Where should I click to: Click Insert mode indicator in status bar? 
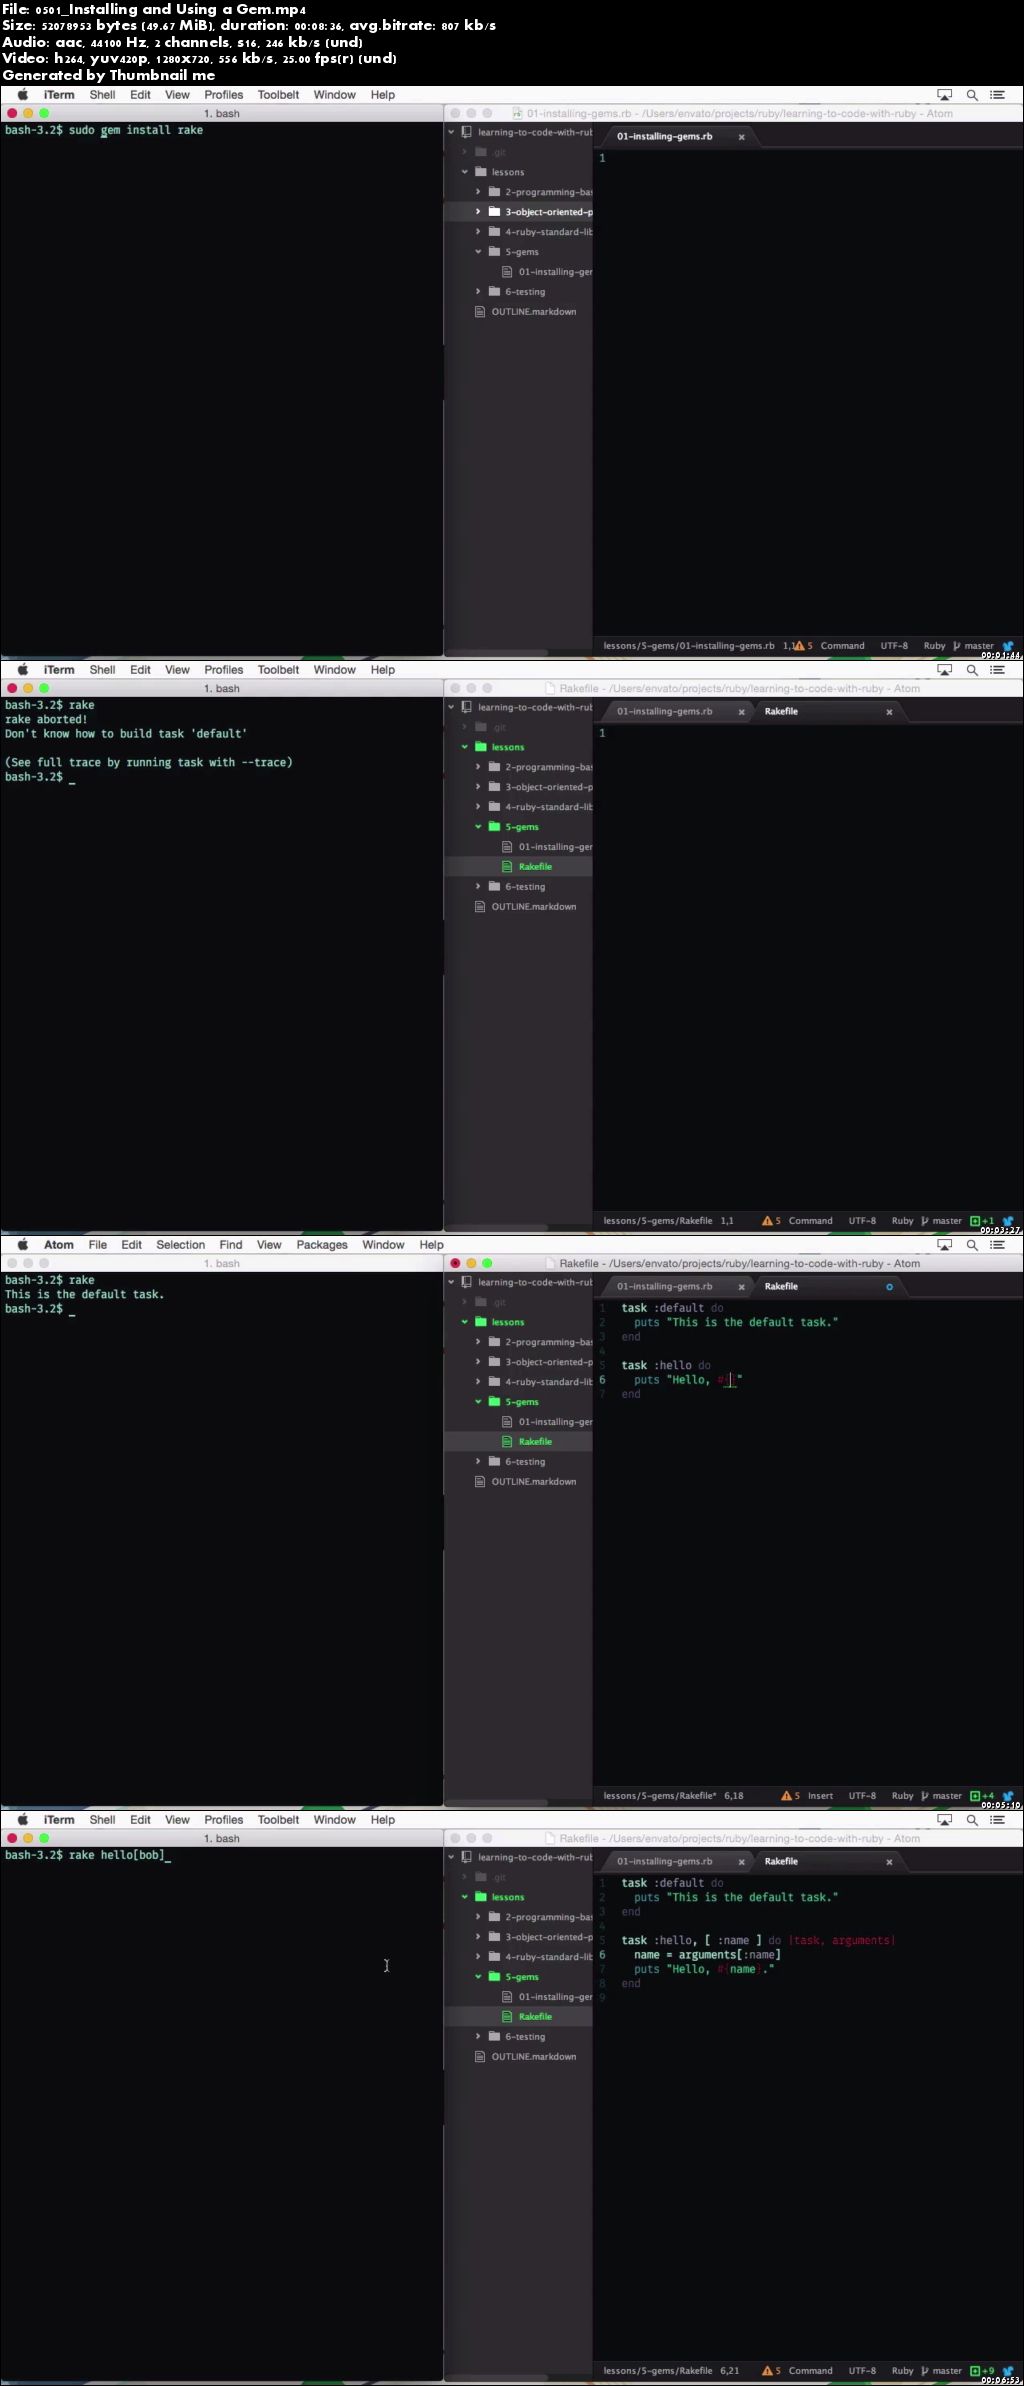tap(820, 1796)
